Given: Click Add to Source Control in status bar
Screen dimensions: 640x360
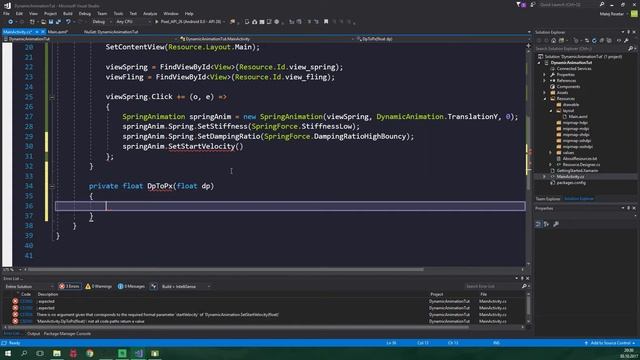Looking at the screenshot, I should point(610,343).
